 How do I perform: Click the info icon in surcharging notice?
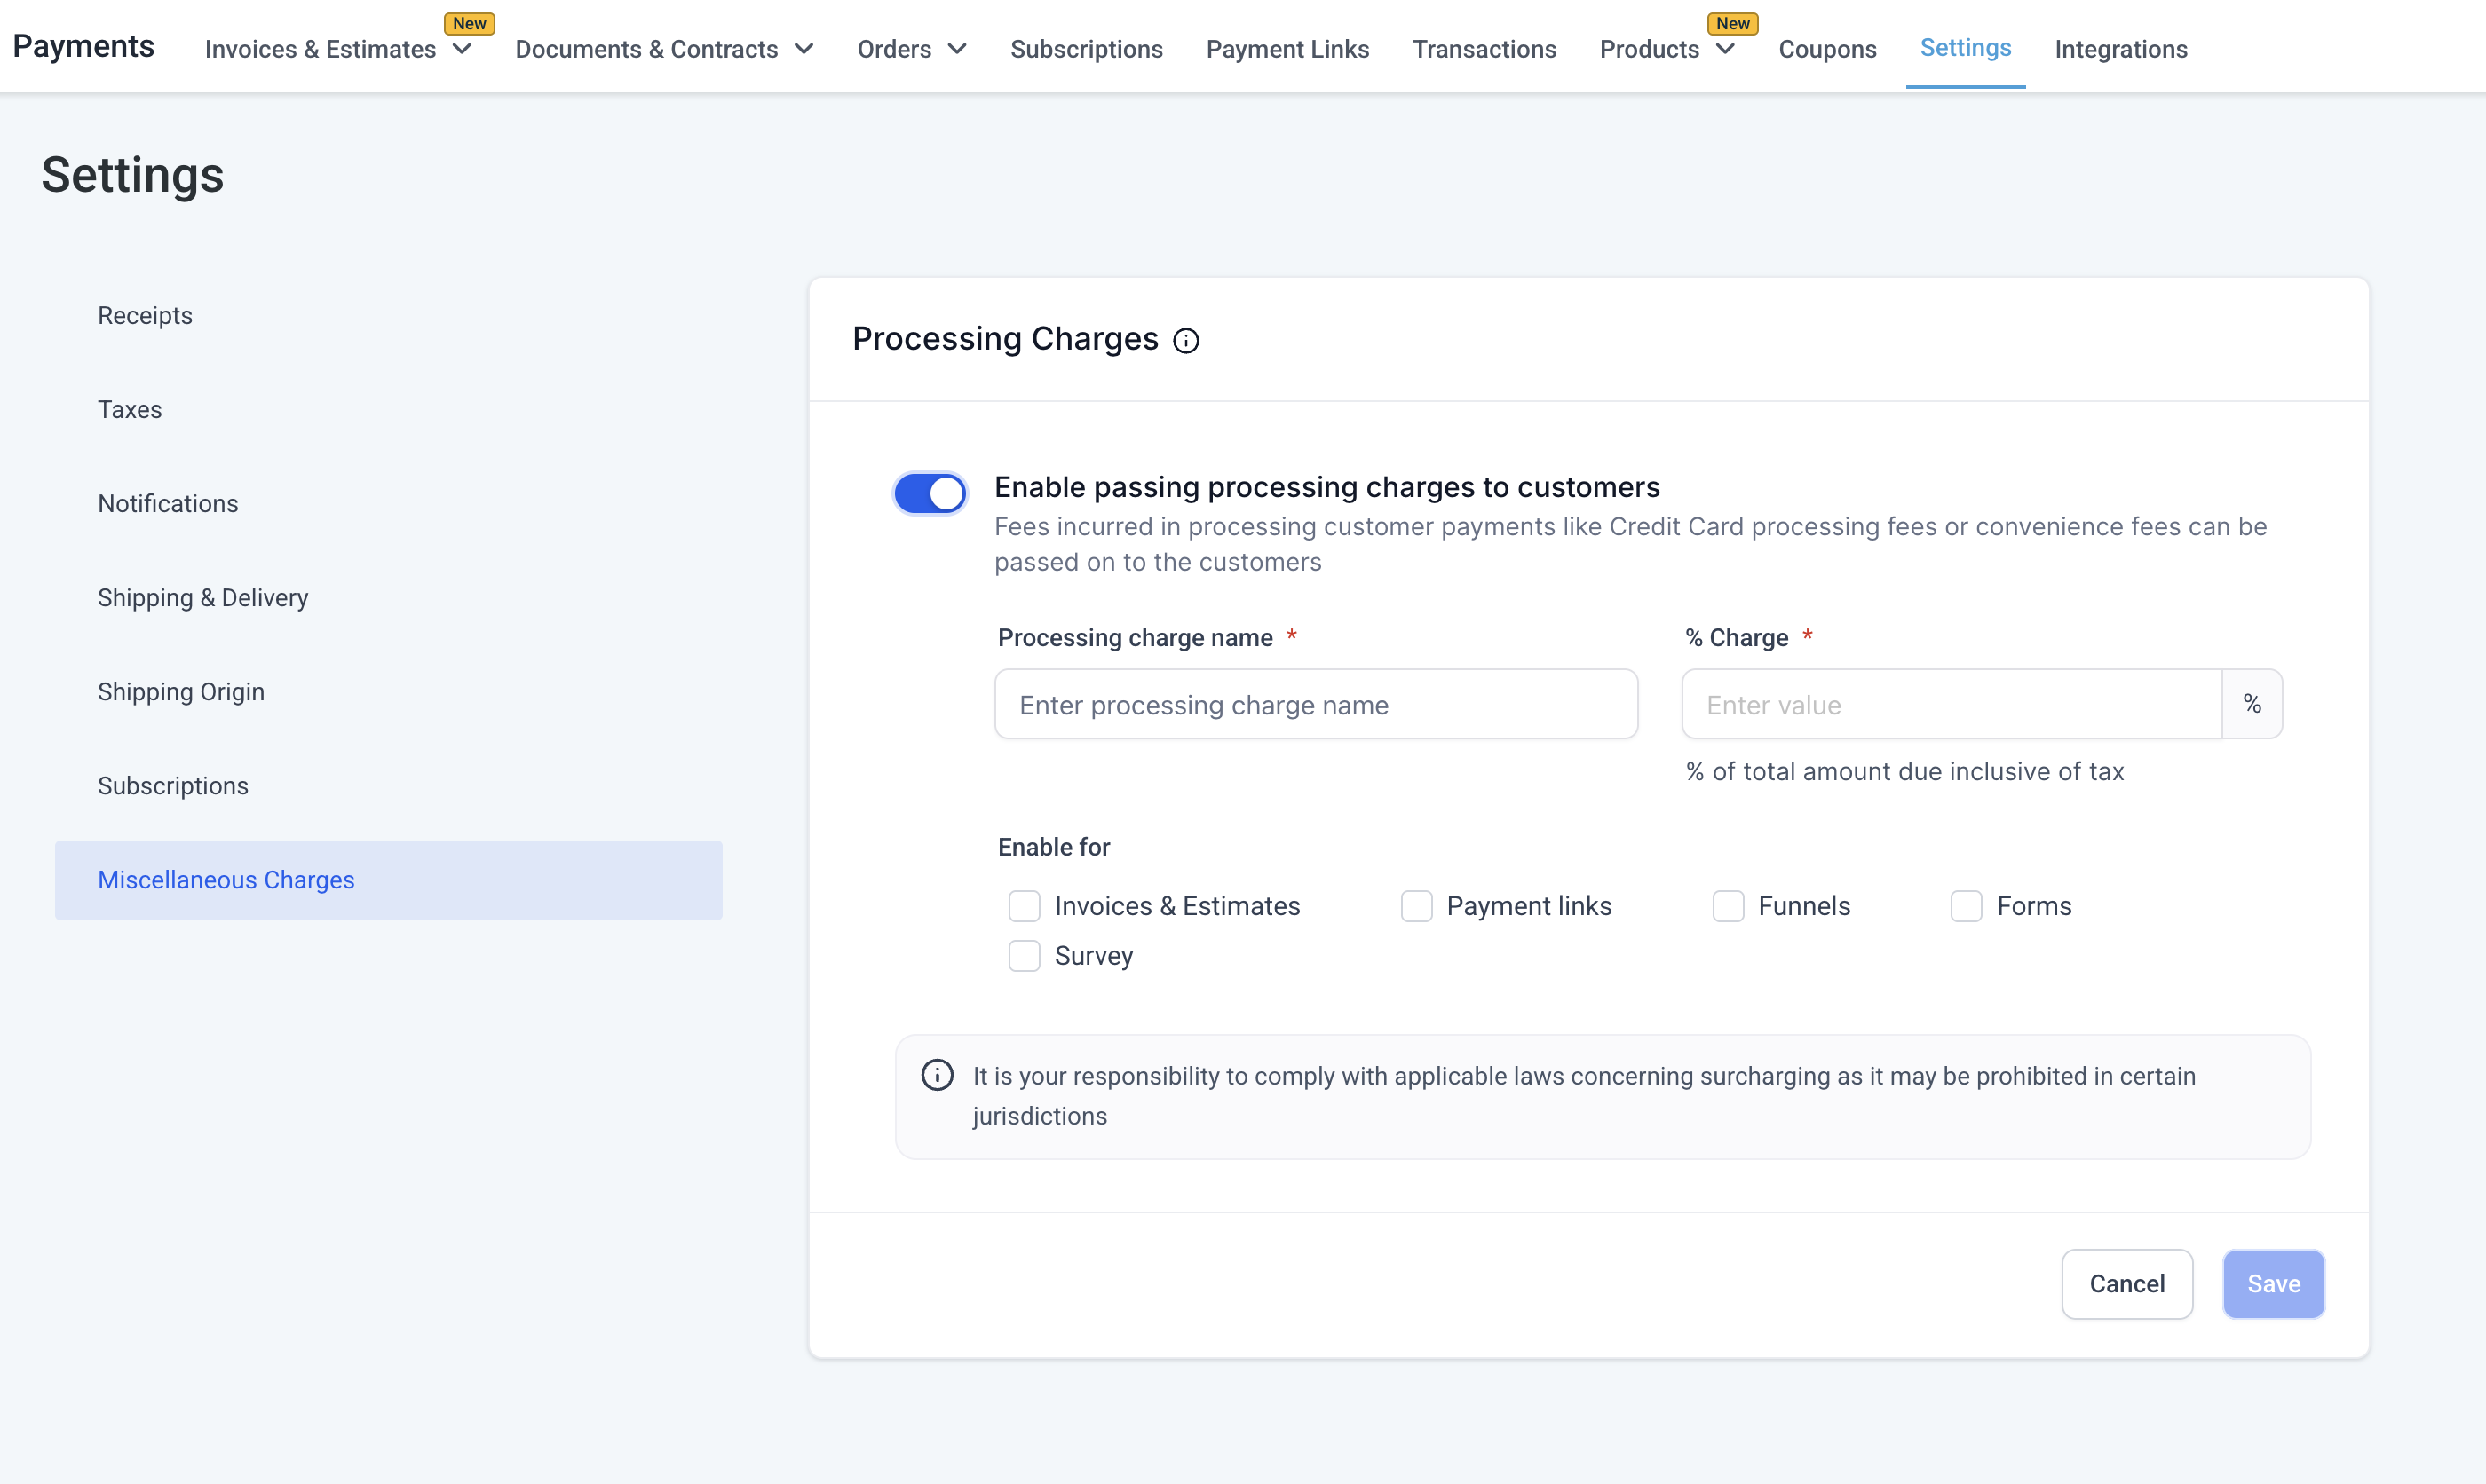coord(937,1075)
